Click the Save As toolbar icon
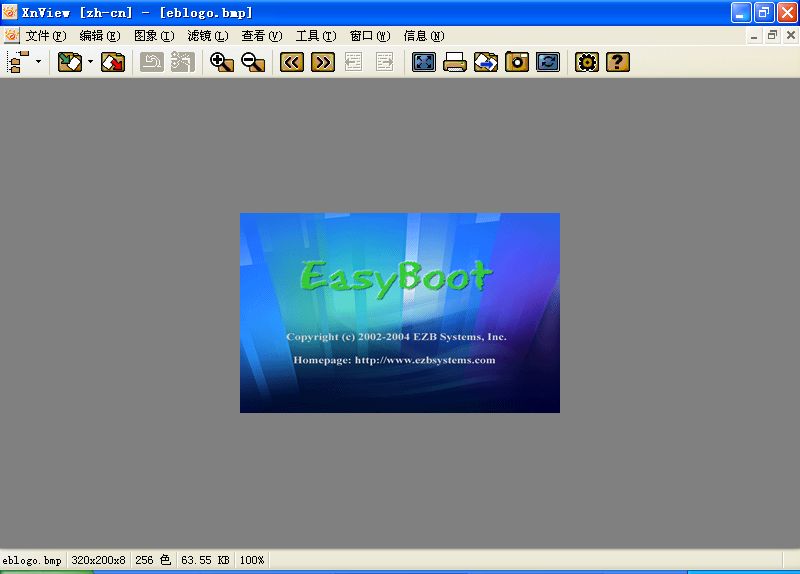The image size is (800, 574). (x=113, y=62)
